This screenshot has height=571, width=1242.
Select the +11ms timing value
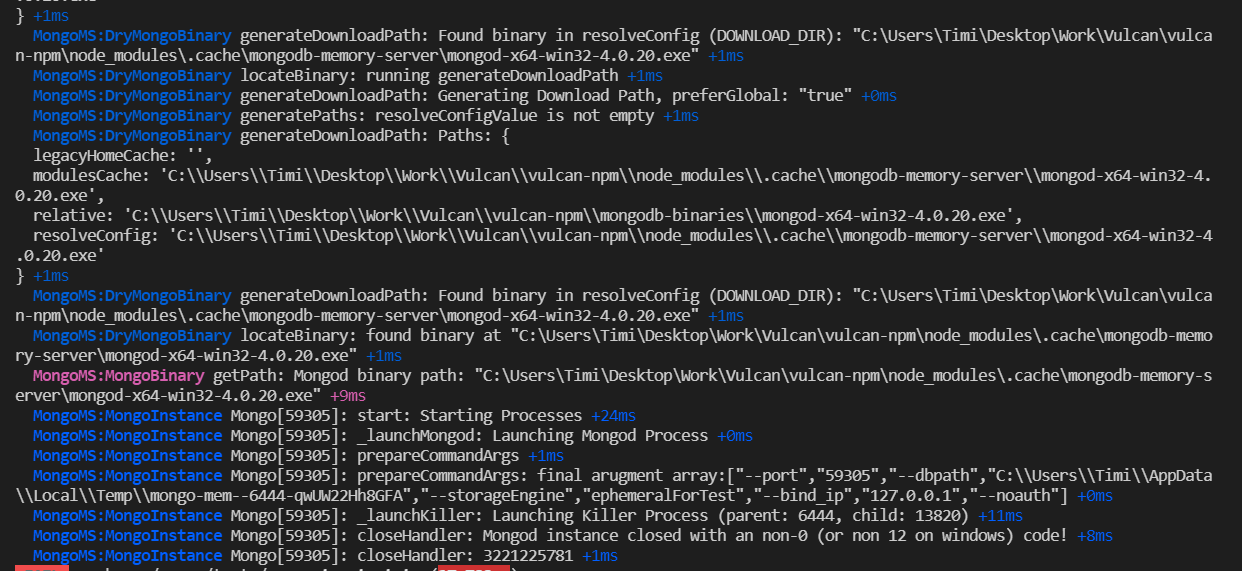[x=1000, y=516]
